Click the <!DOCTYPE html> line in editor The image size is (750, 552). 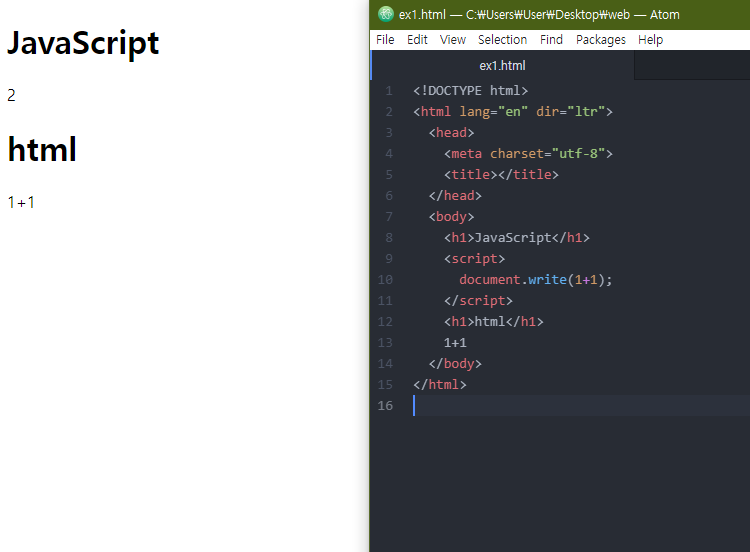[471, 91]
